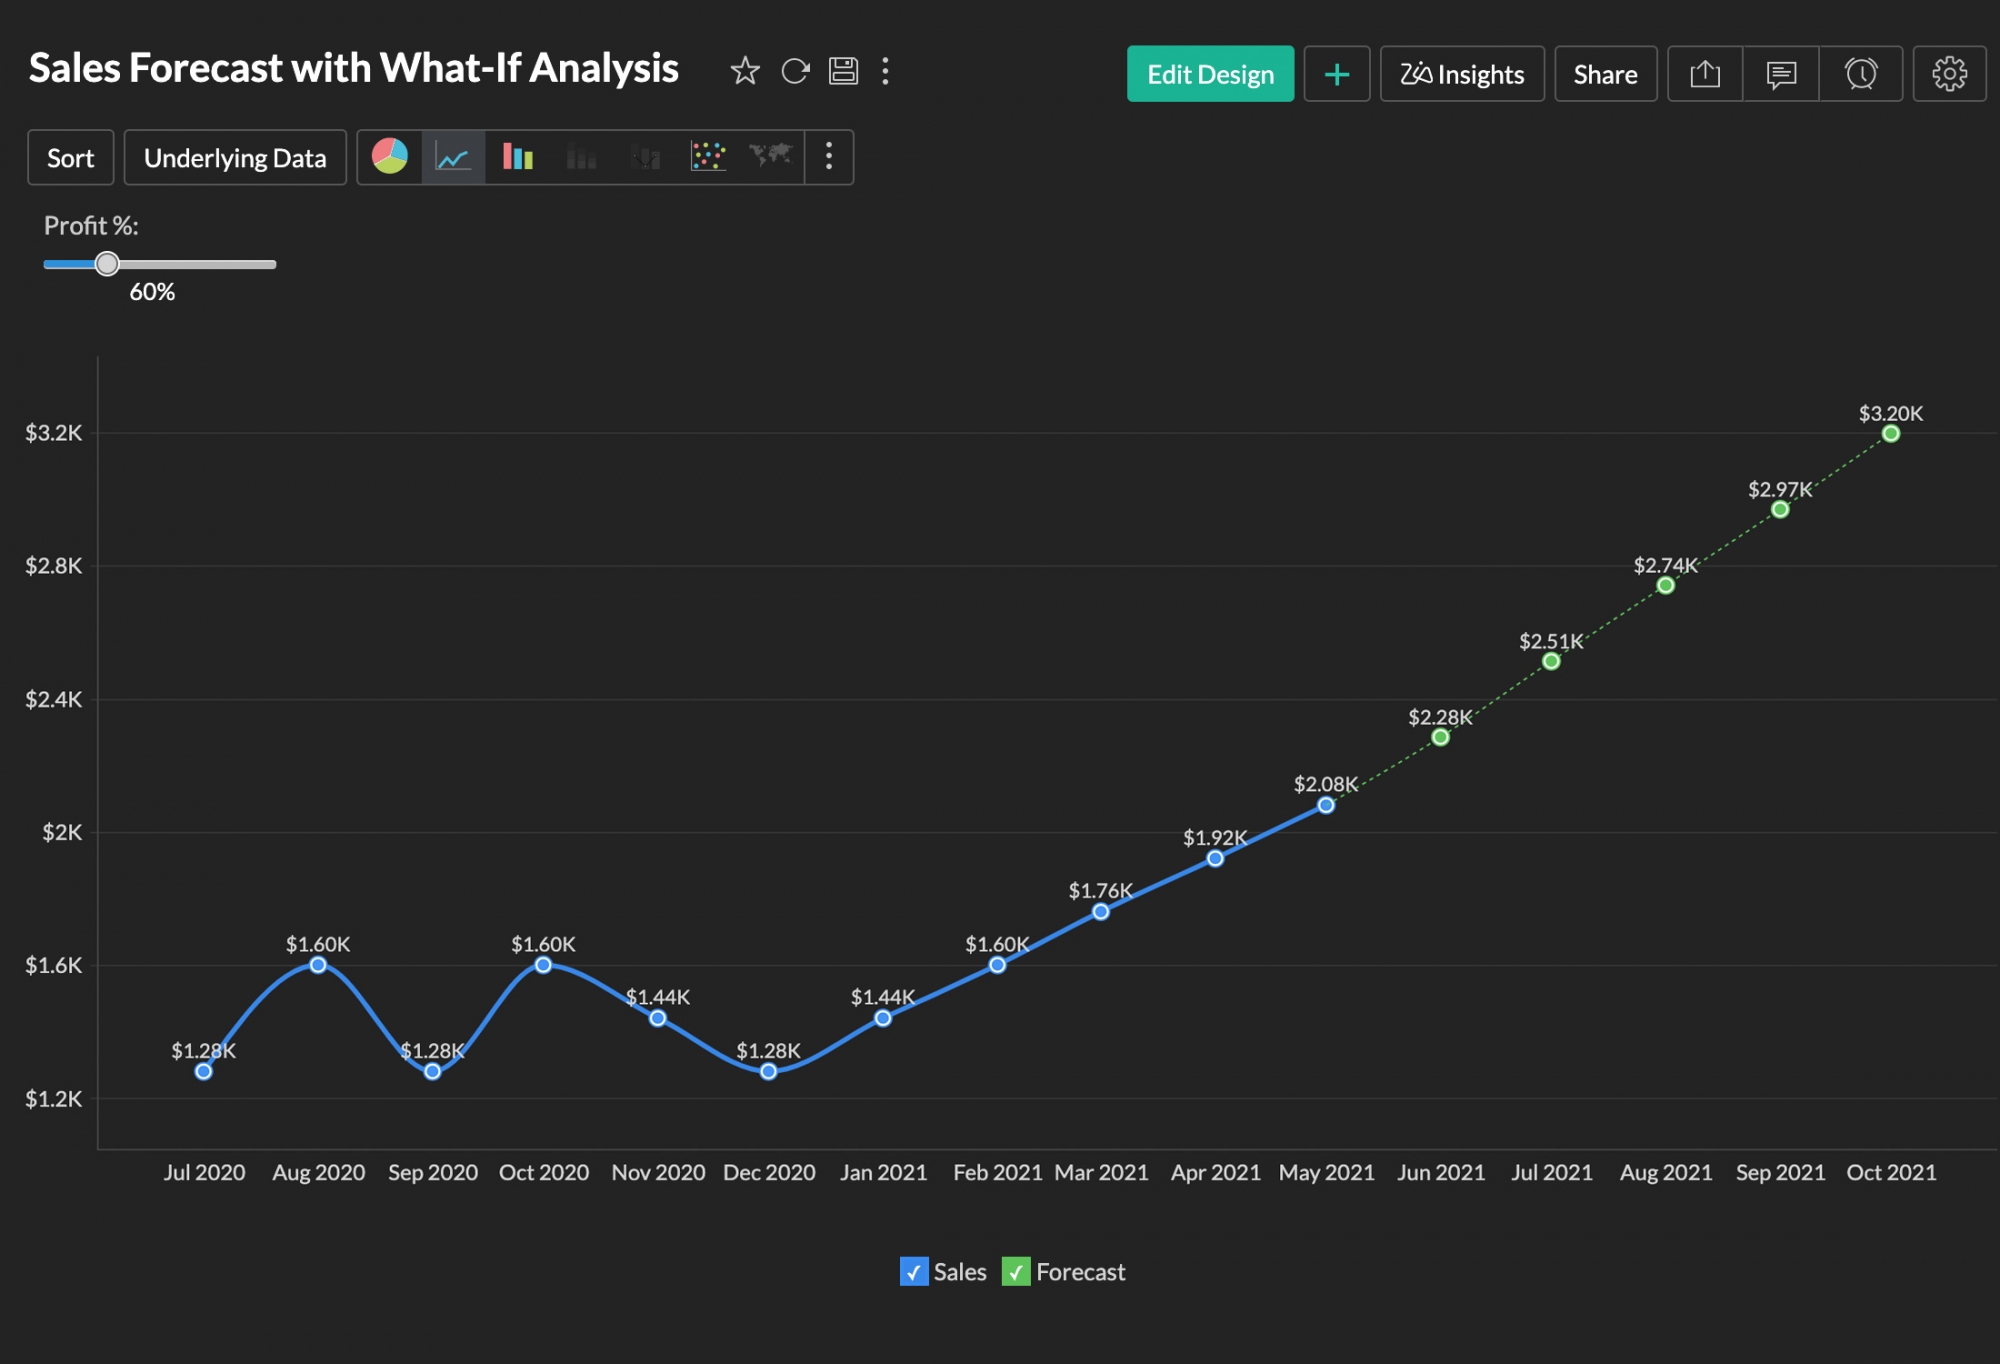
Task: Refresh the report data
Action: coord(793,70)
